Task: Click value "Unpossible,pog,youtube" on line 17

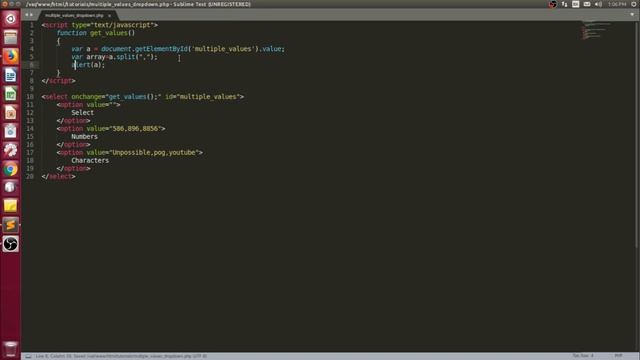Action: coord(154,153)
